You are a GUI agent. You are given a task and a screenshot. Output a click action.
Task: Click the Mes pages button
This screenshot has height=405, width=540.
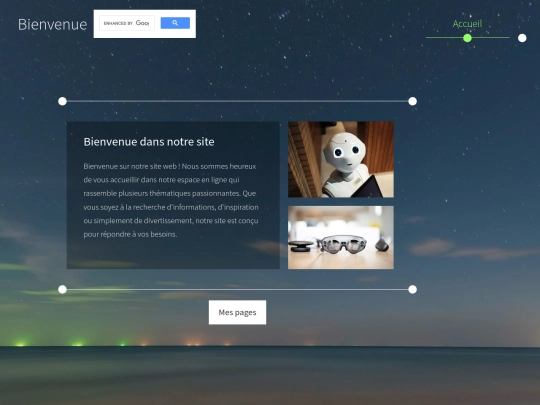click(x=237, y=312)
